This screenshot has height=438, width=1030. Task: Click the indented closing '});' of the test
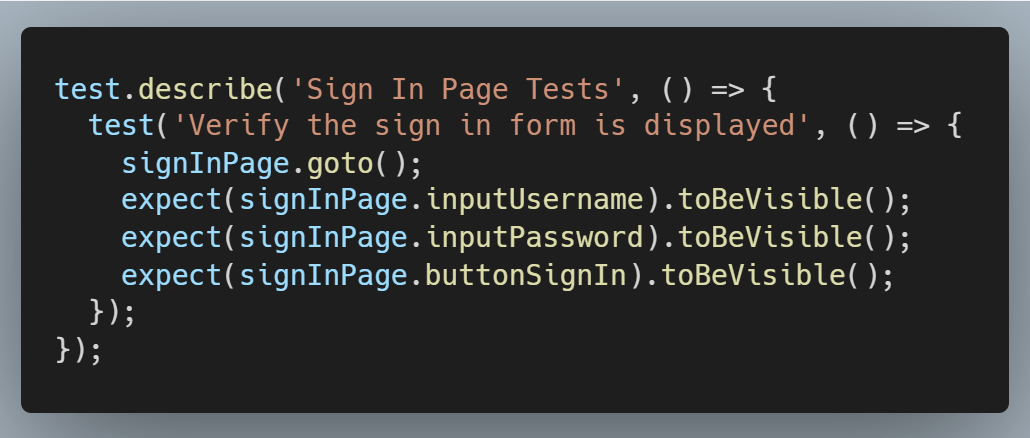[112, 310]
